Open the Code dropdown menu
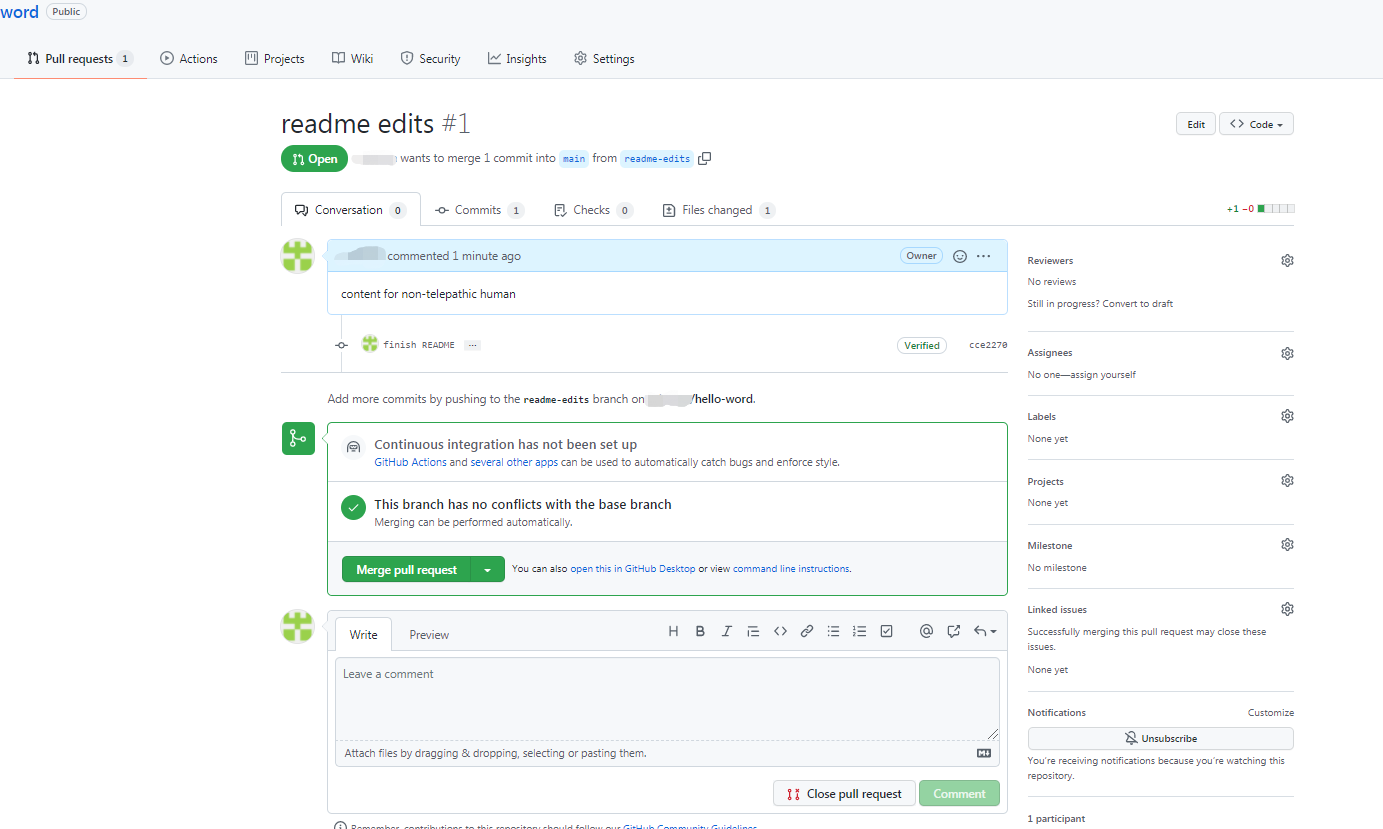 click(x=1256, y=123)
